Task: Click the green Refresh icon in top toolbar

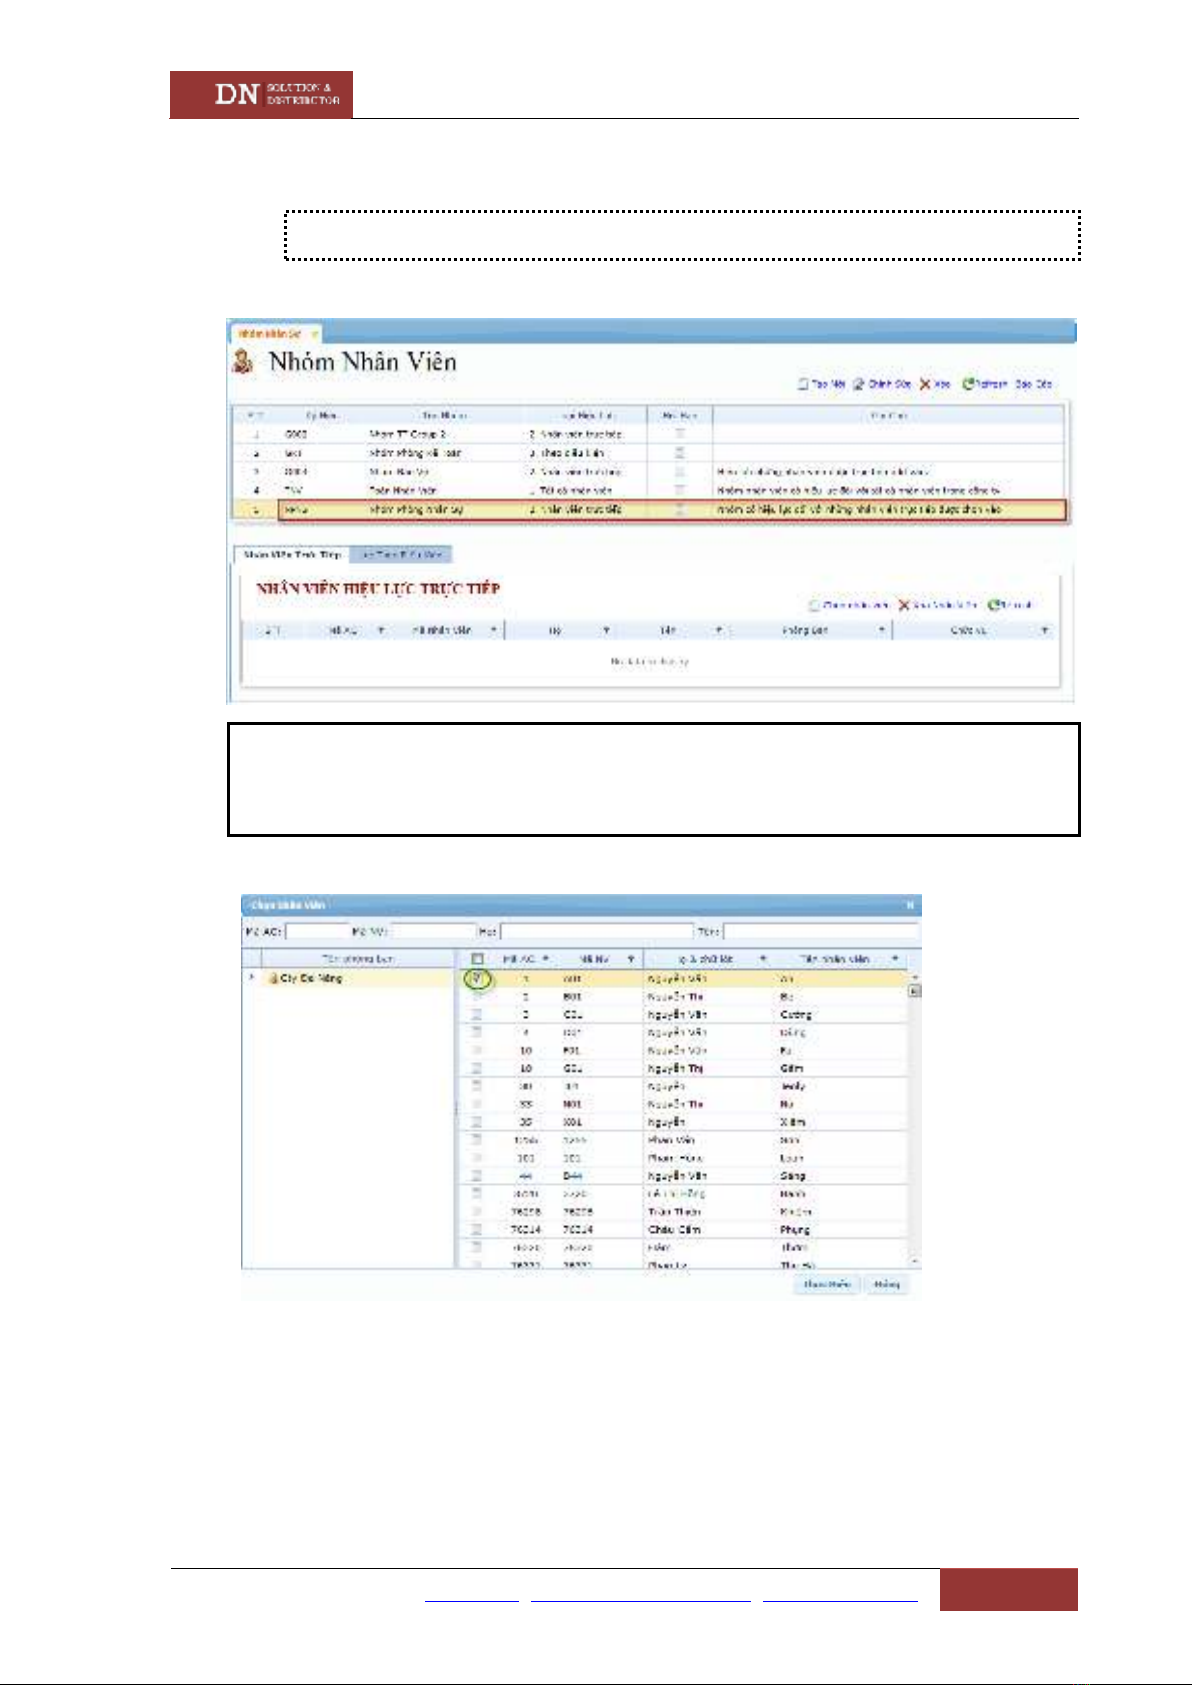Action: 968,384
